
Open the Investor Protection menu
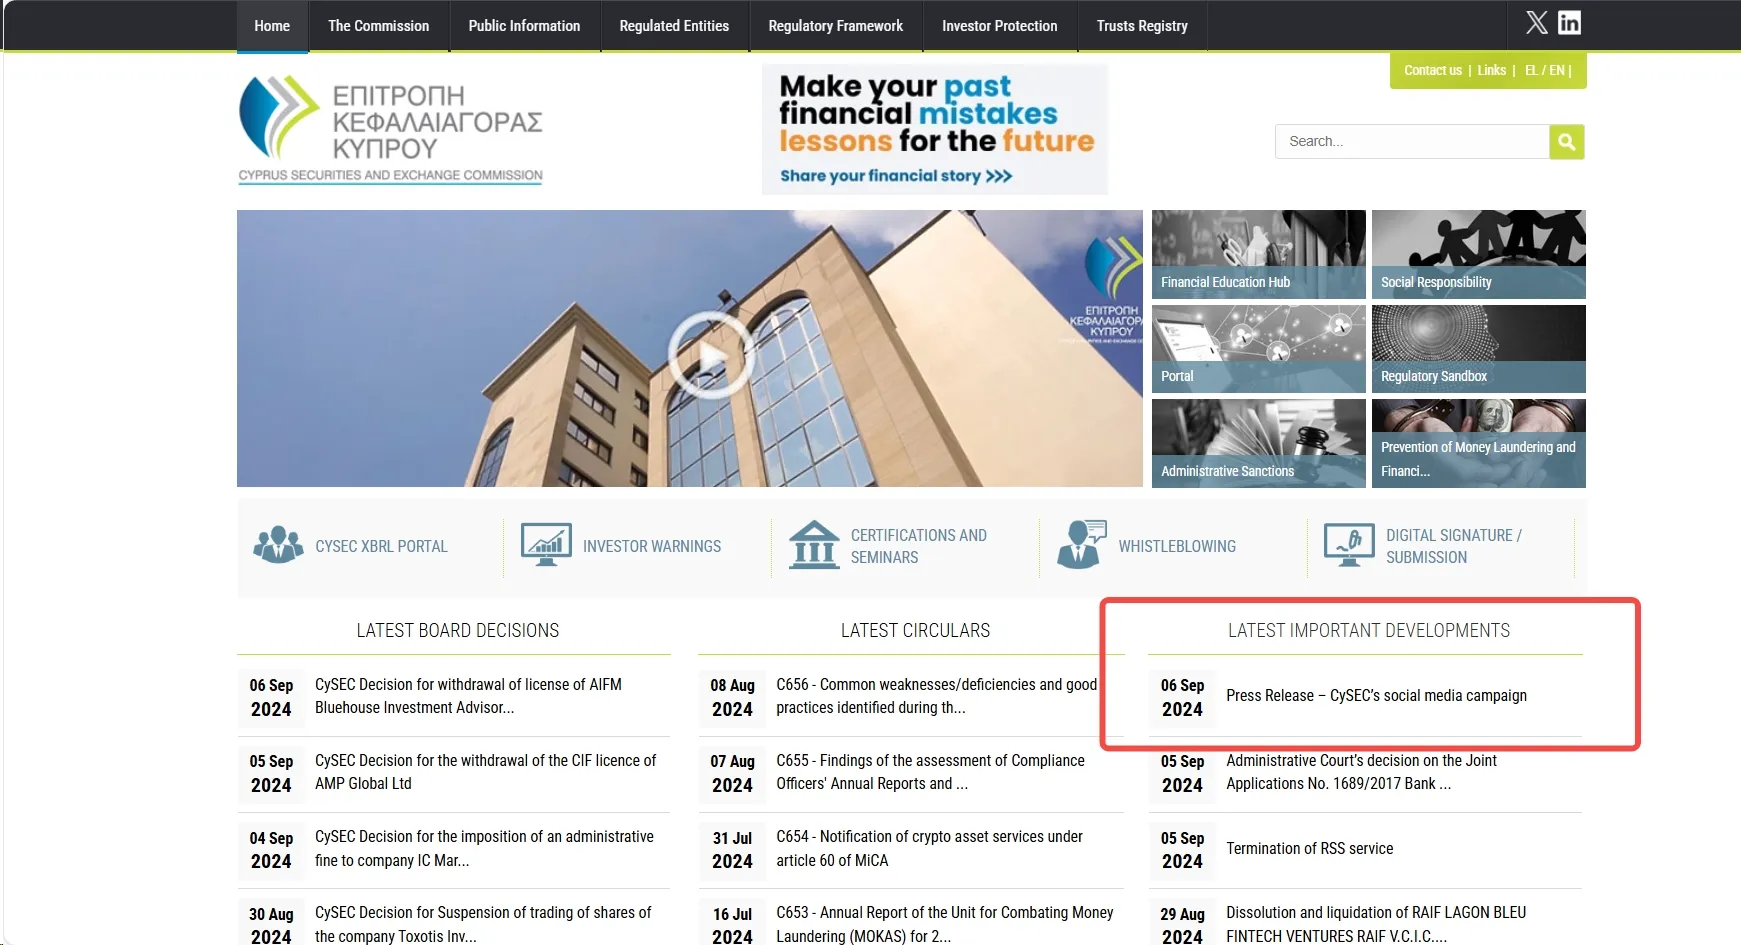coord(1000,26)
